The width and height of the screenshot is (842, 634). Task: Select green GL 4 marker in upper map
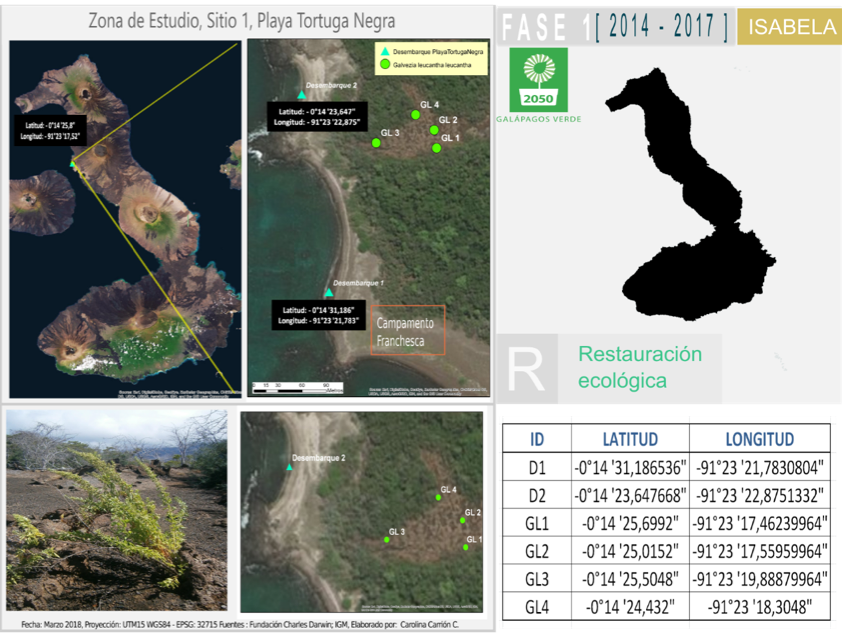[x=415, y=114]
